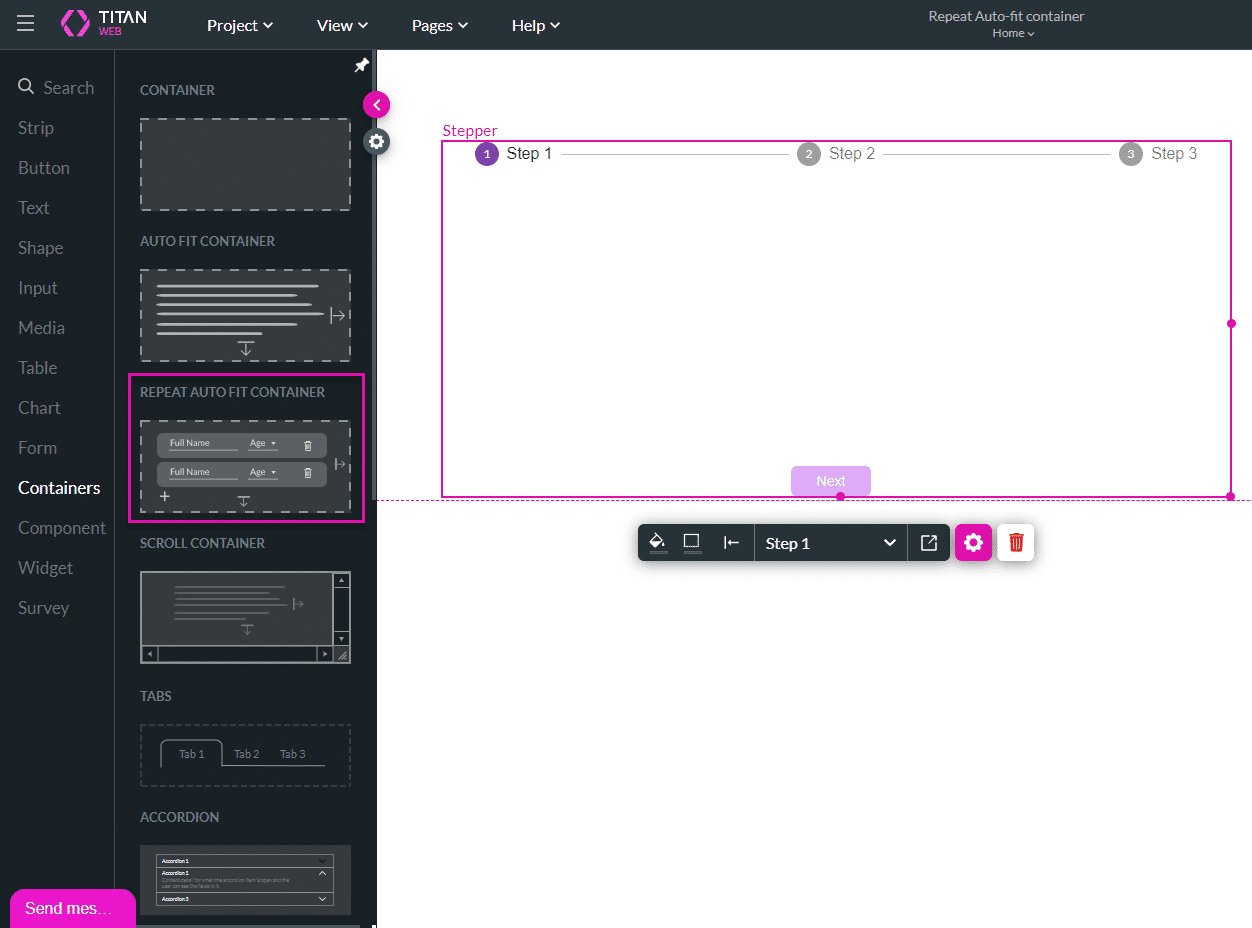Click the Send message chat button
This screenshot has width=1252, height=928.
point(72,908)
